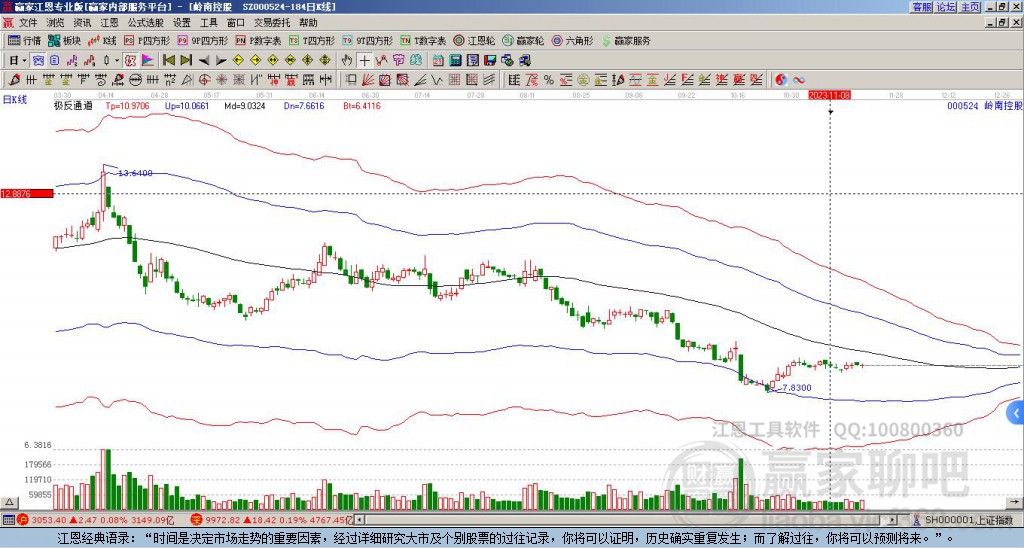Open the 帮助 menu
The image size is (1024, 548).
pos(308,23)
